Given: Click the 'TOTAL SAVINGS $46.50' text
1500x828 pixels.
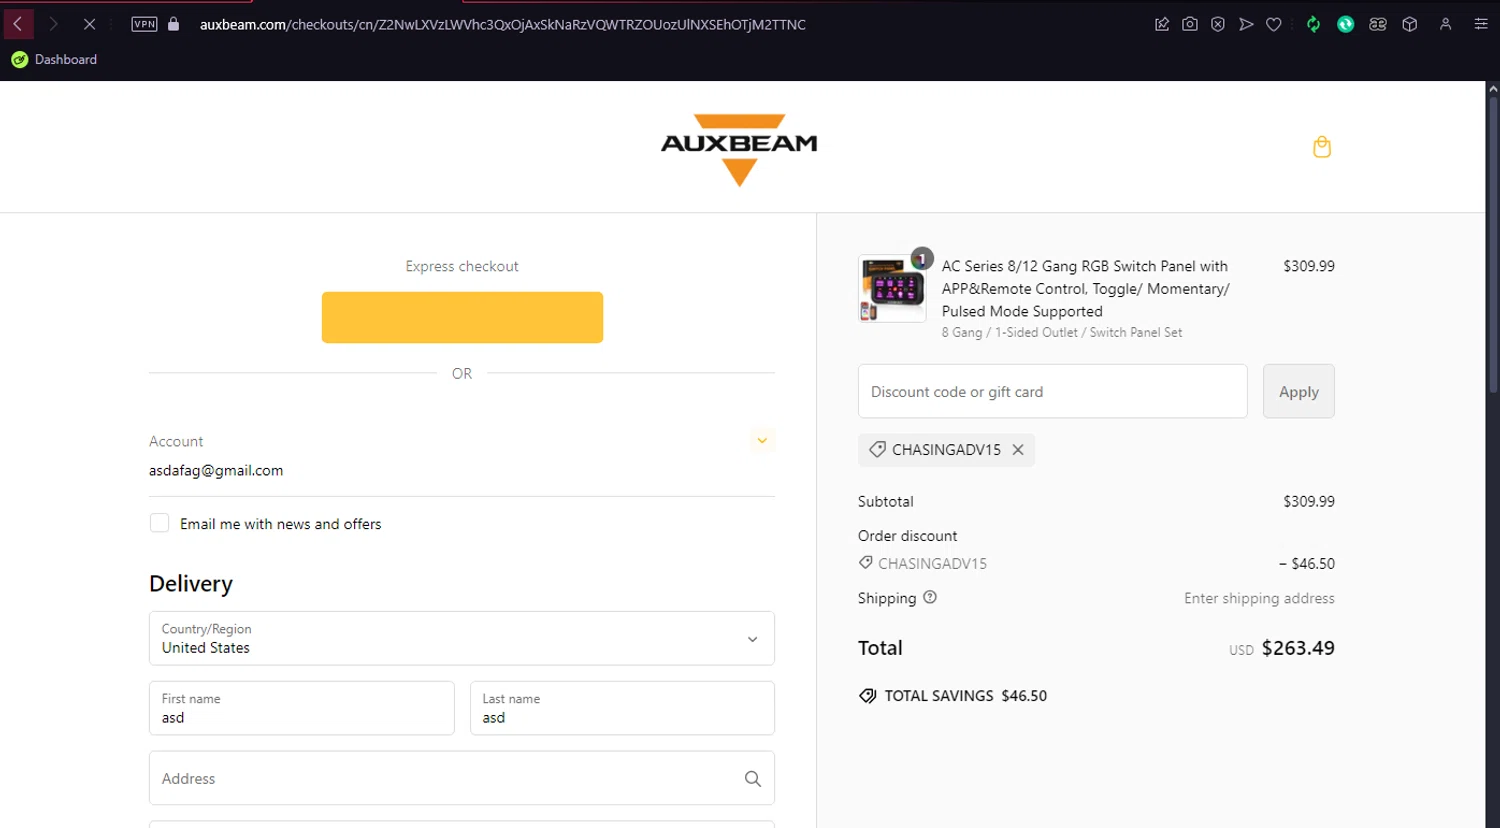Looking at the screenshot, I should 965,696.
